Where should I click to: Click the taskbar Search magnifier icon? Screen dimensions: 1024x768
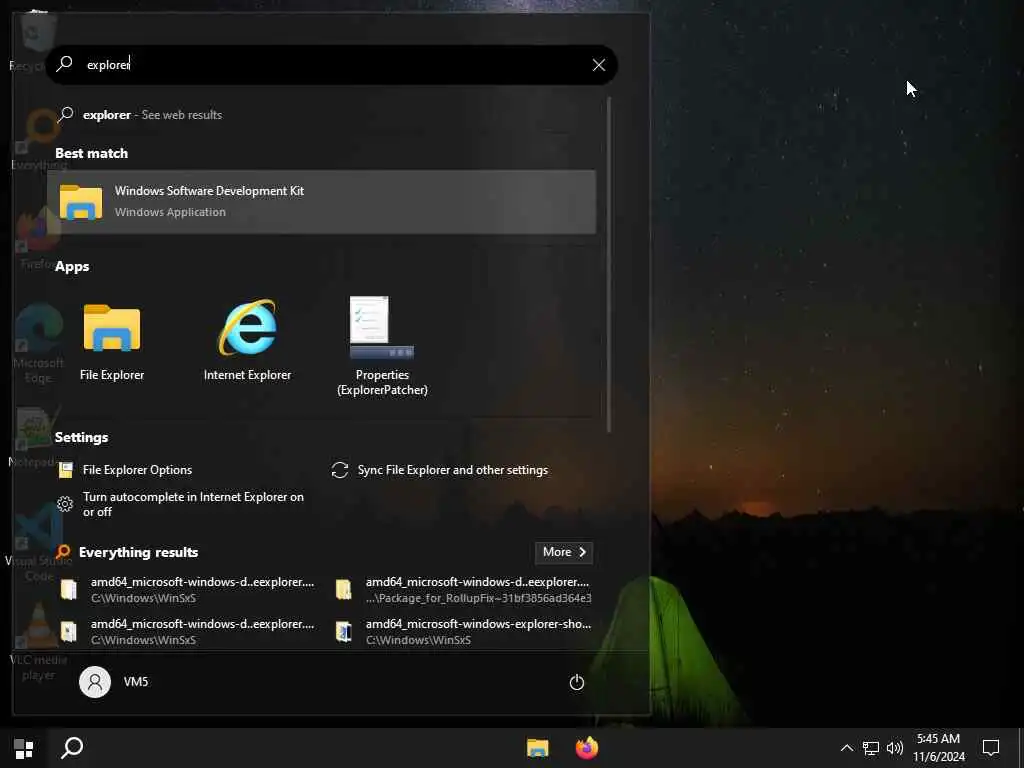(x=72, y=748)
